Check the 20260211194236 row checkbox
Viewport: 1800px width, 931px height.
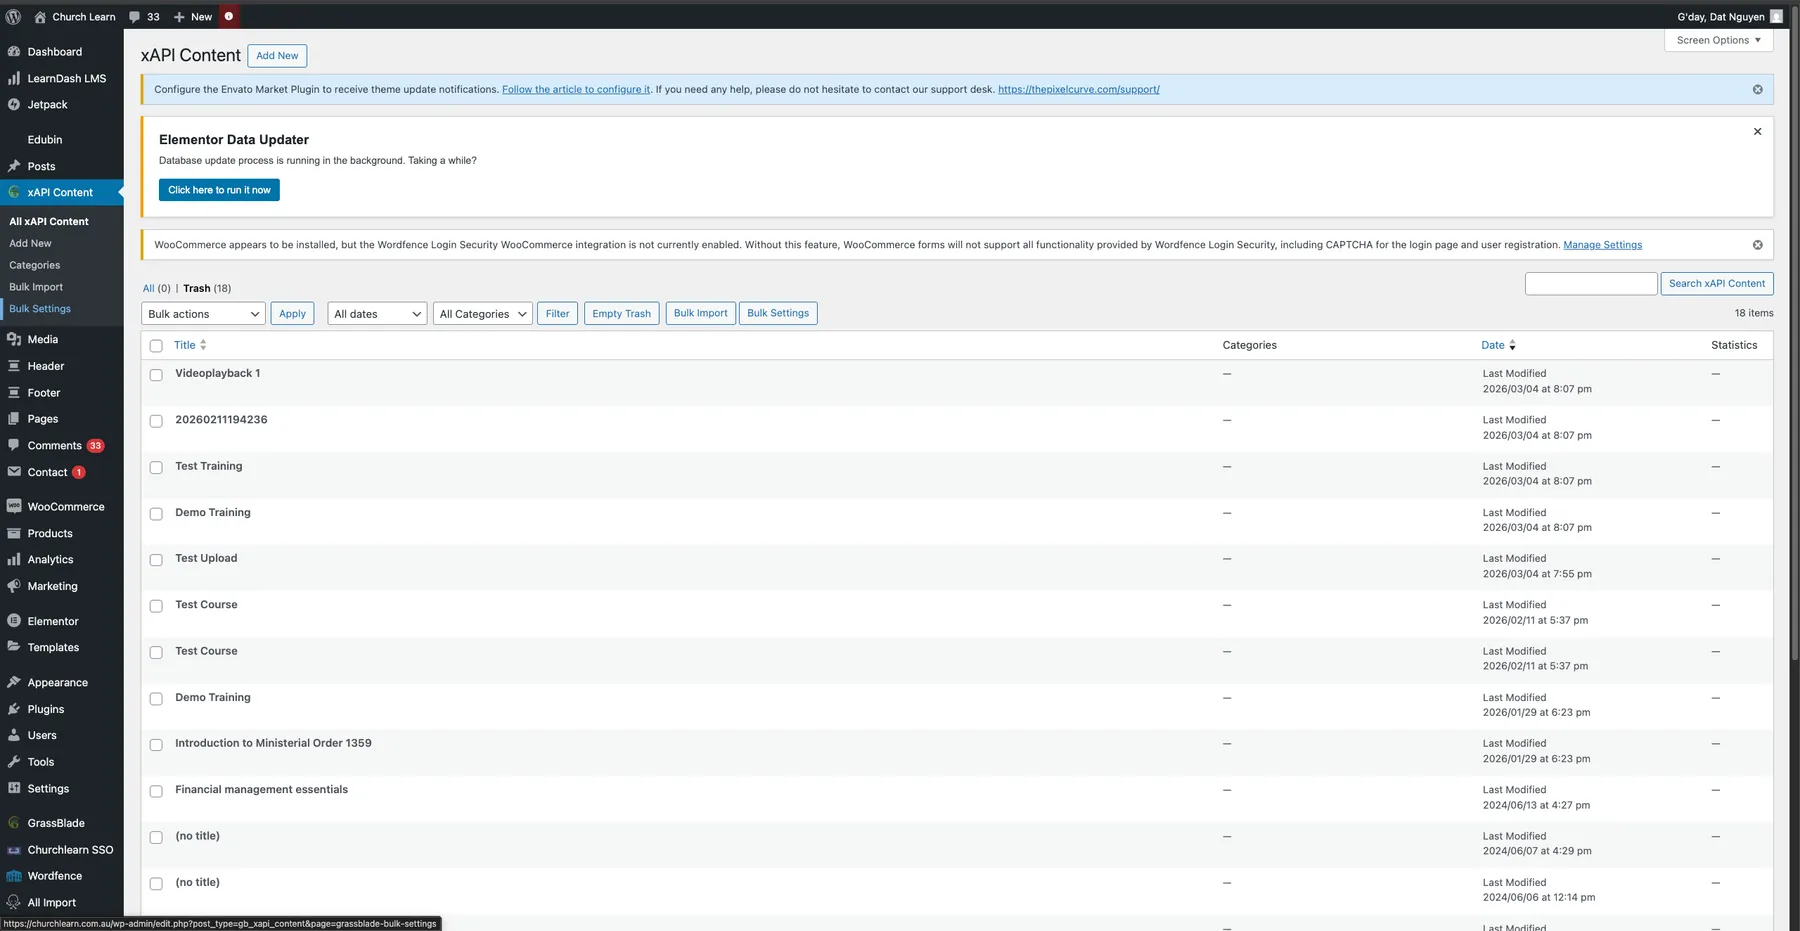(156, 421)
